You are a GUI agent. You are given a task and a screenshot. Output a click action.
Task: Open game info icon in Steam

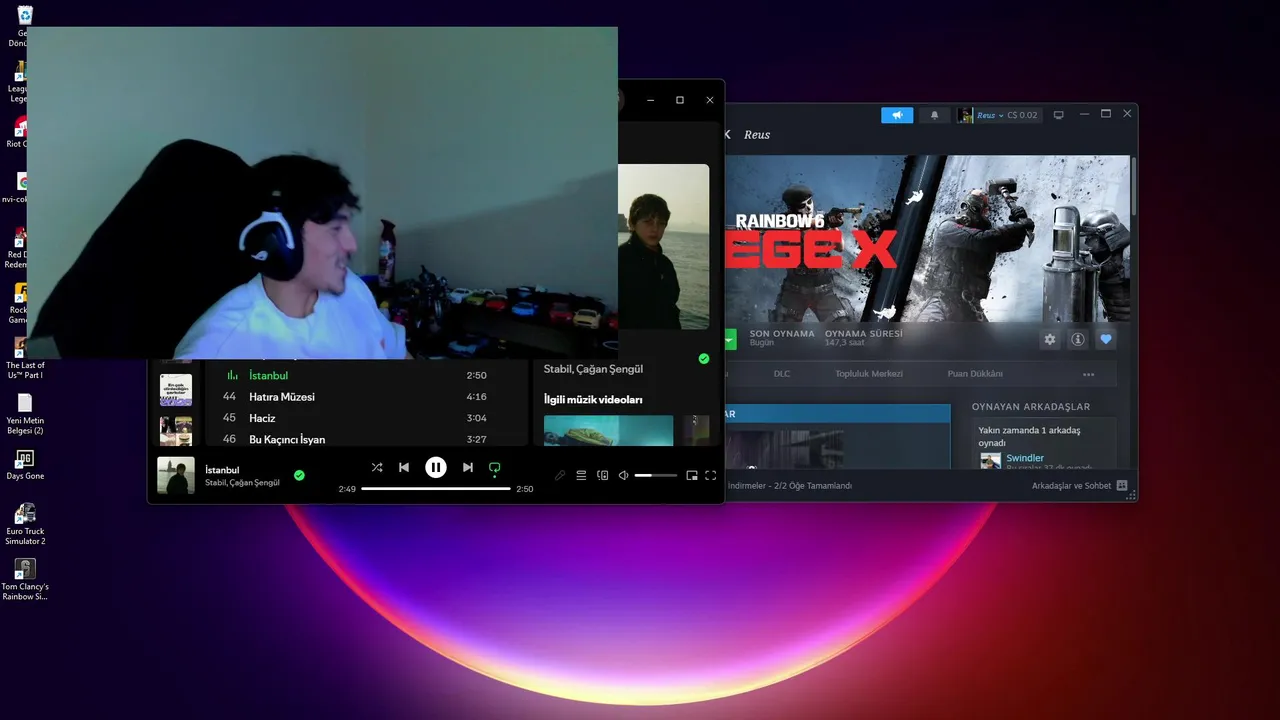point(1078,339)
